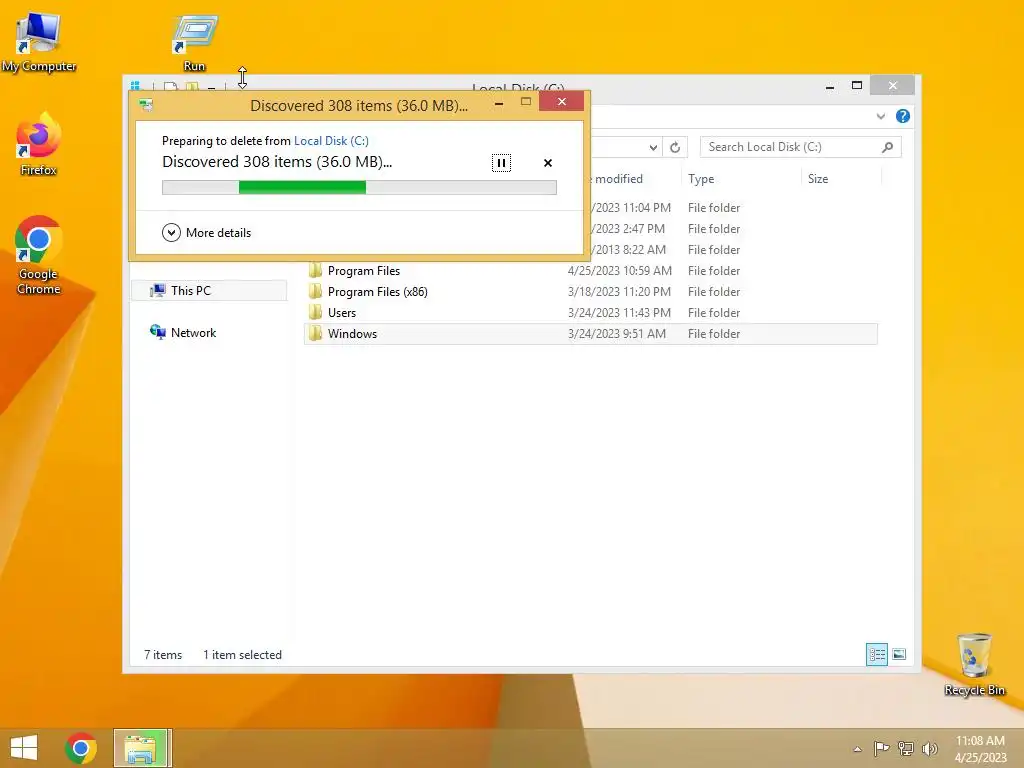Click the Program Files (x86) folder icon
This screenshot has height=768, width=1024.
pos(315,291)
